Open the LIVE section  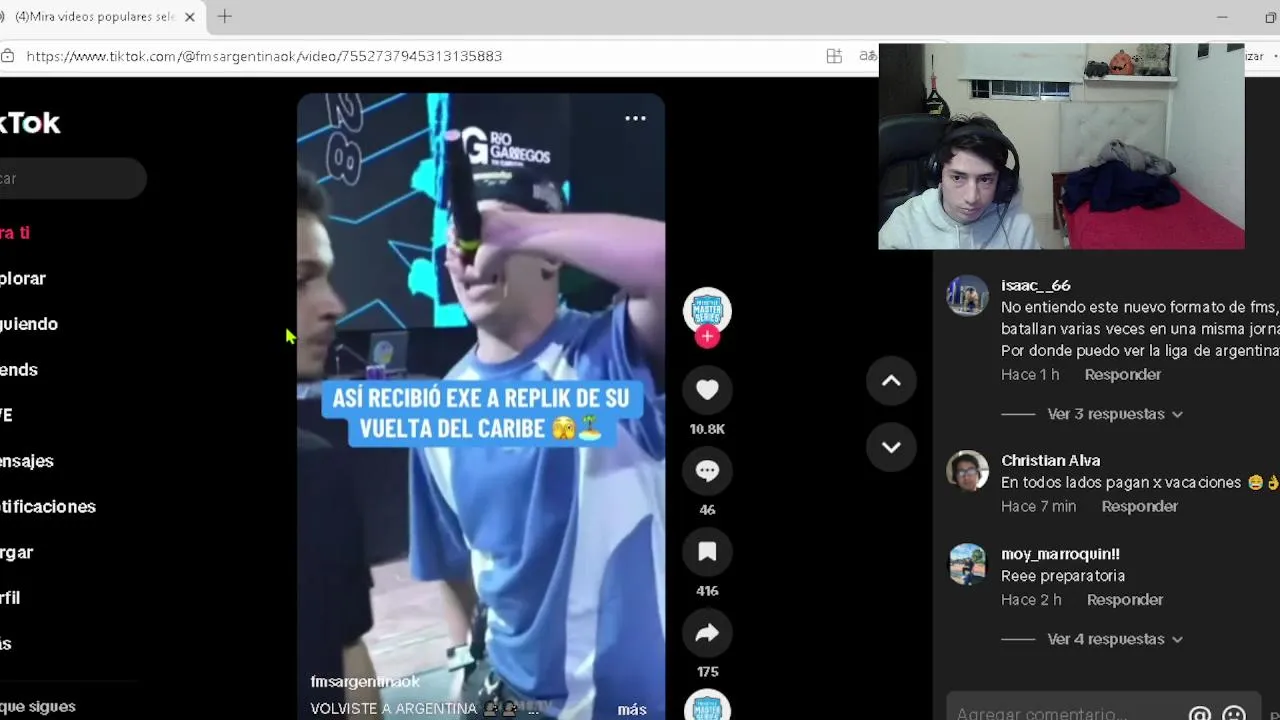point(6,415)
